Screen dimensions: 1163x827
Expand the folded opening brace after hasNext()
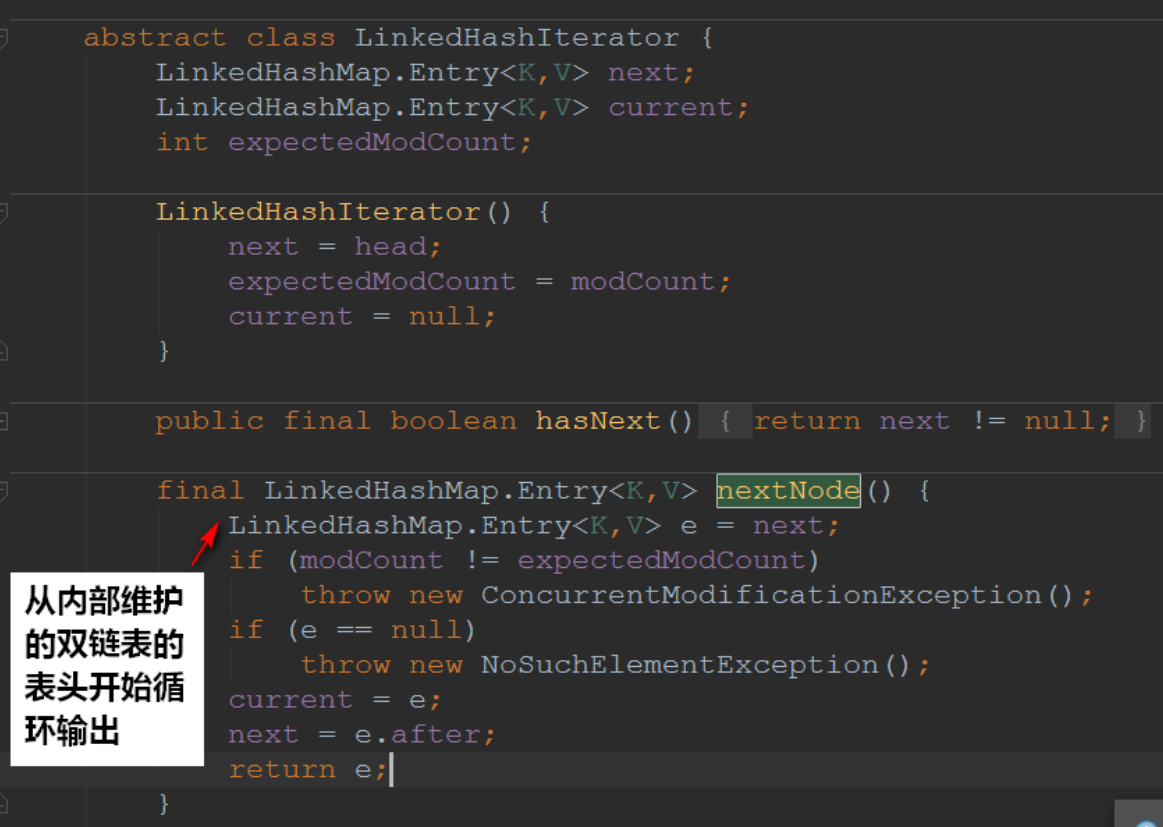coord(725,421)
